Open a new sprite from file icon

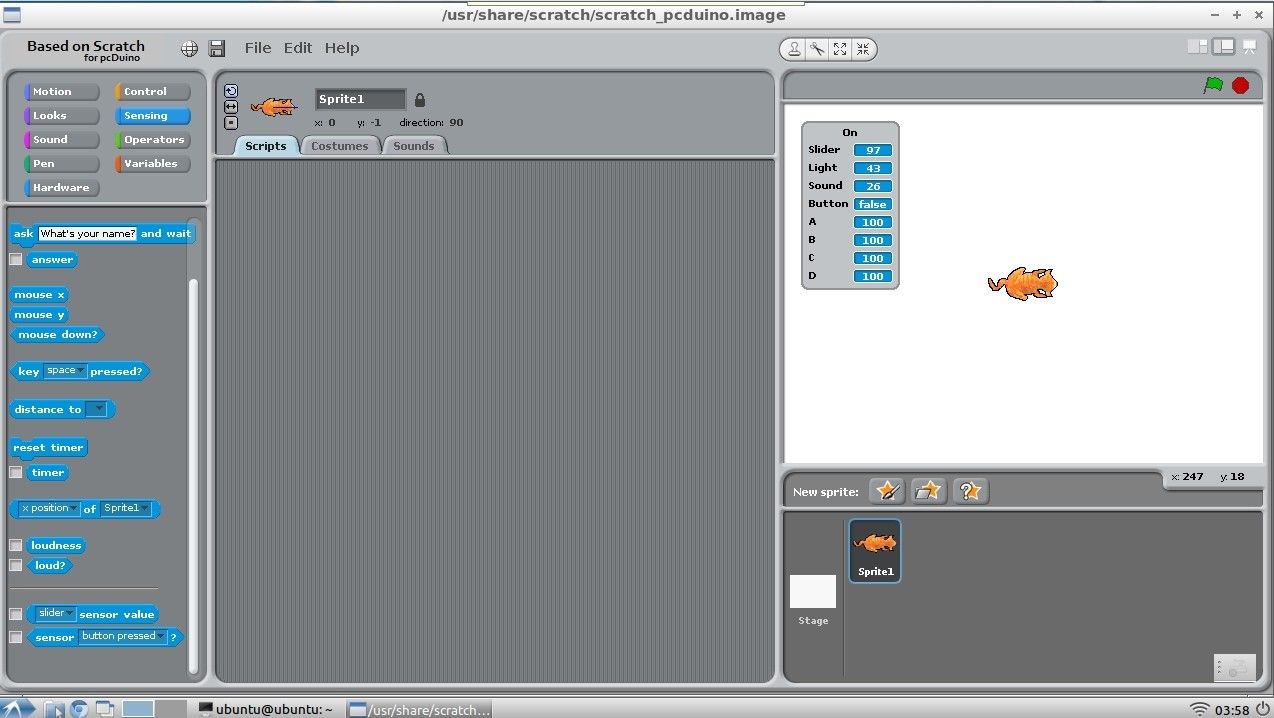click(x=928, y=491)
